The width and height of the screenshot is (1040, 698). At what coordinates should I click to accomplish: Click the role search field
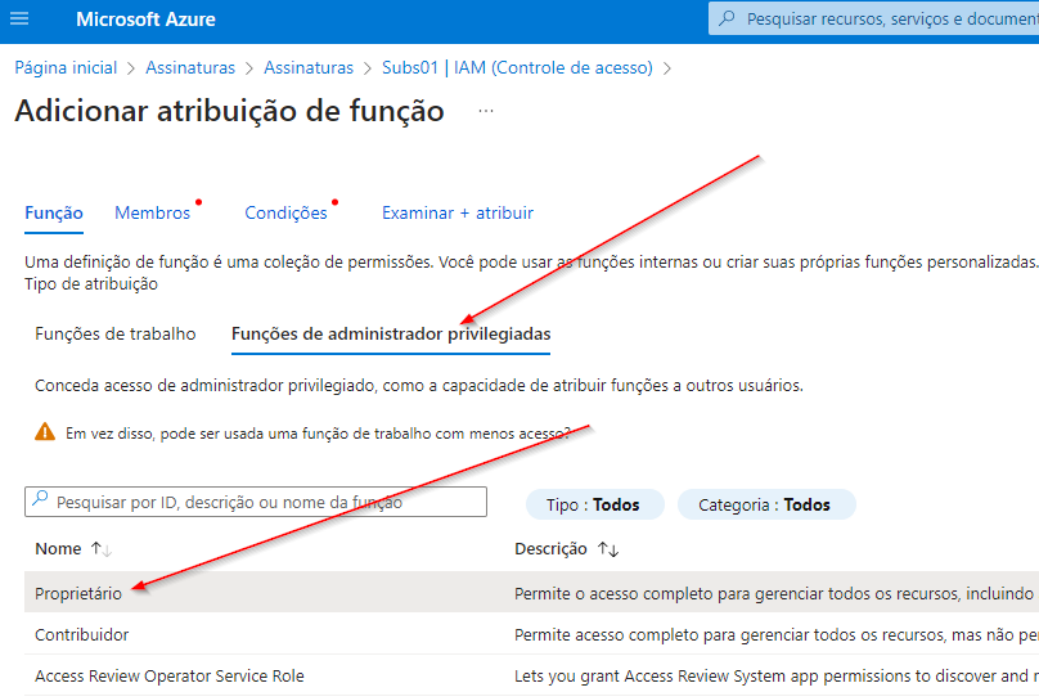click(255, 502)
